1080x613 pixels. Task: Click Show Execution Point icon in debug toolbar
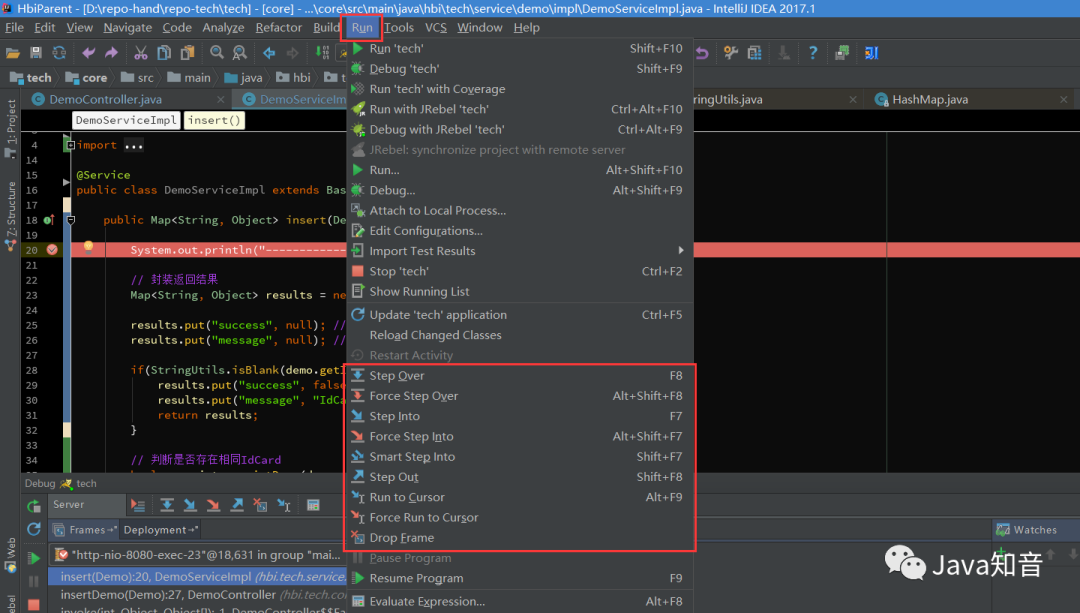pos(138,506)
